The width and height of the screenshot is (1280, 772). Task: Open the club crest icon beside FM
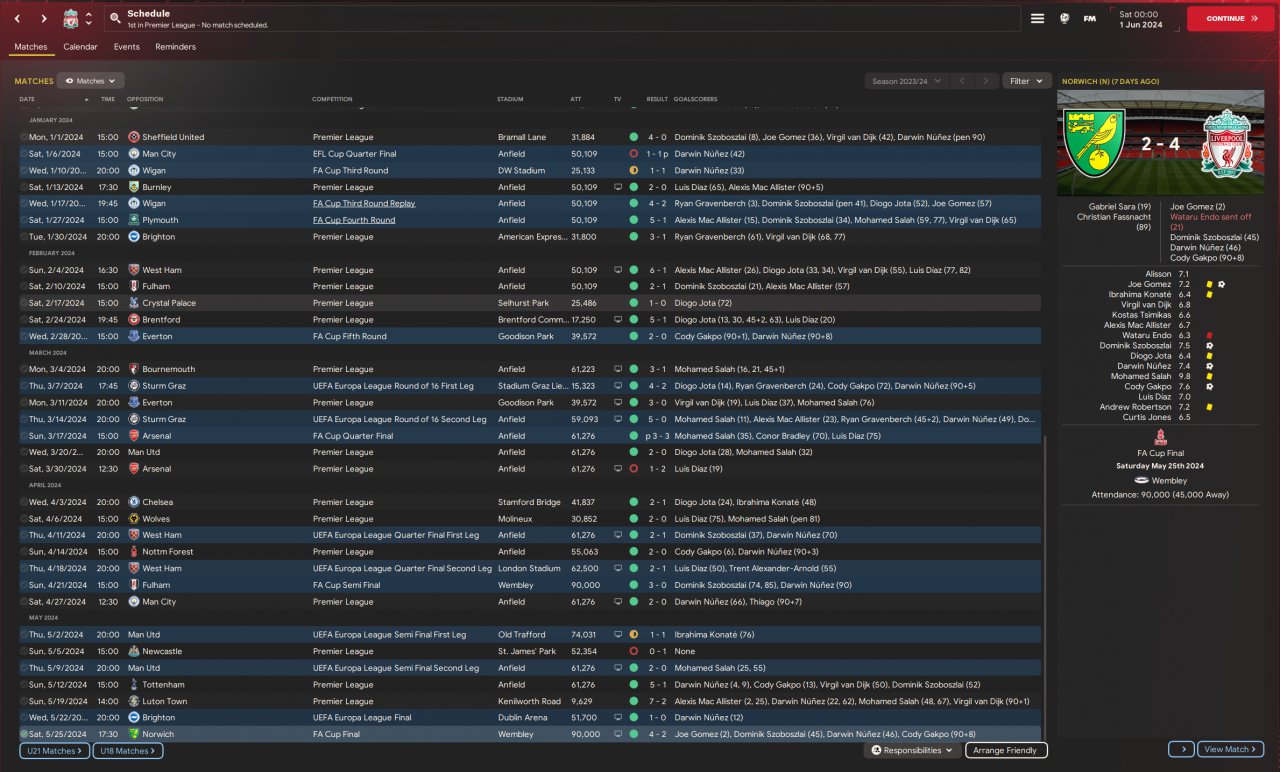[1065, 18]
